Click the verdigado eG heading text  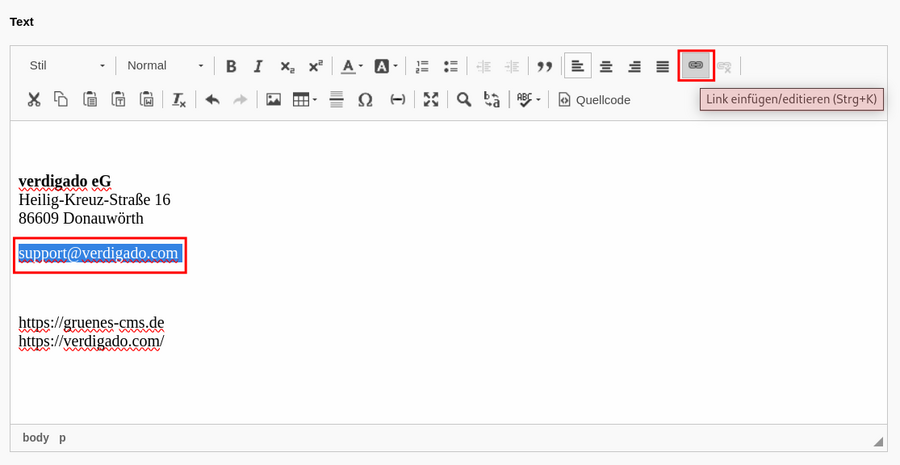(65, 181)
